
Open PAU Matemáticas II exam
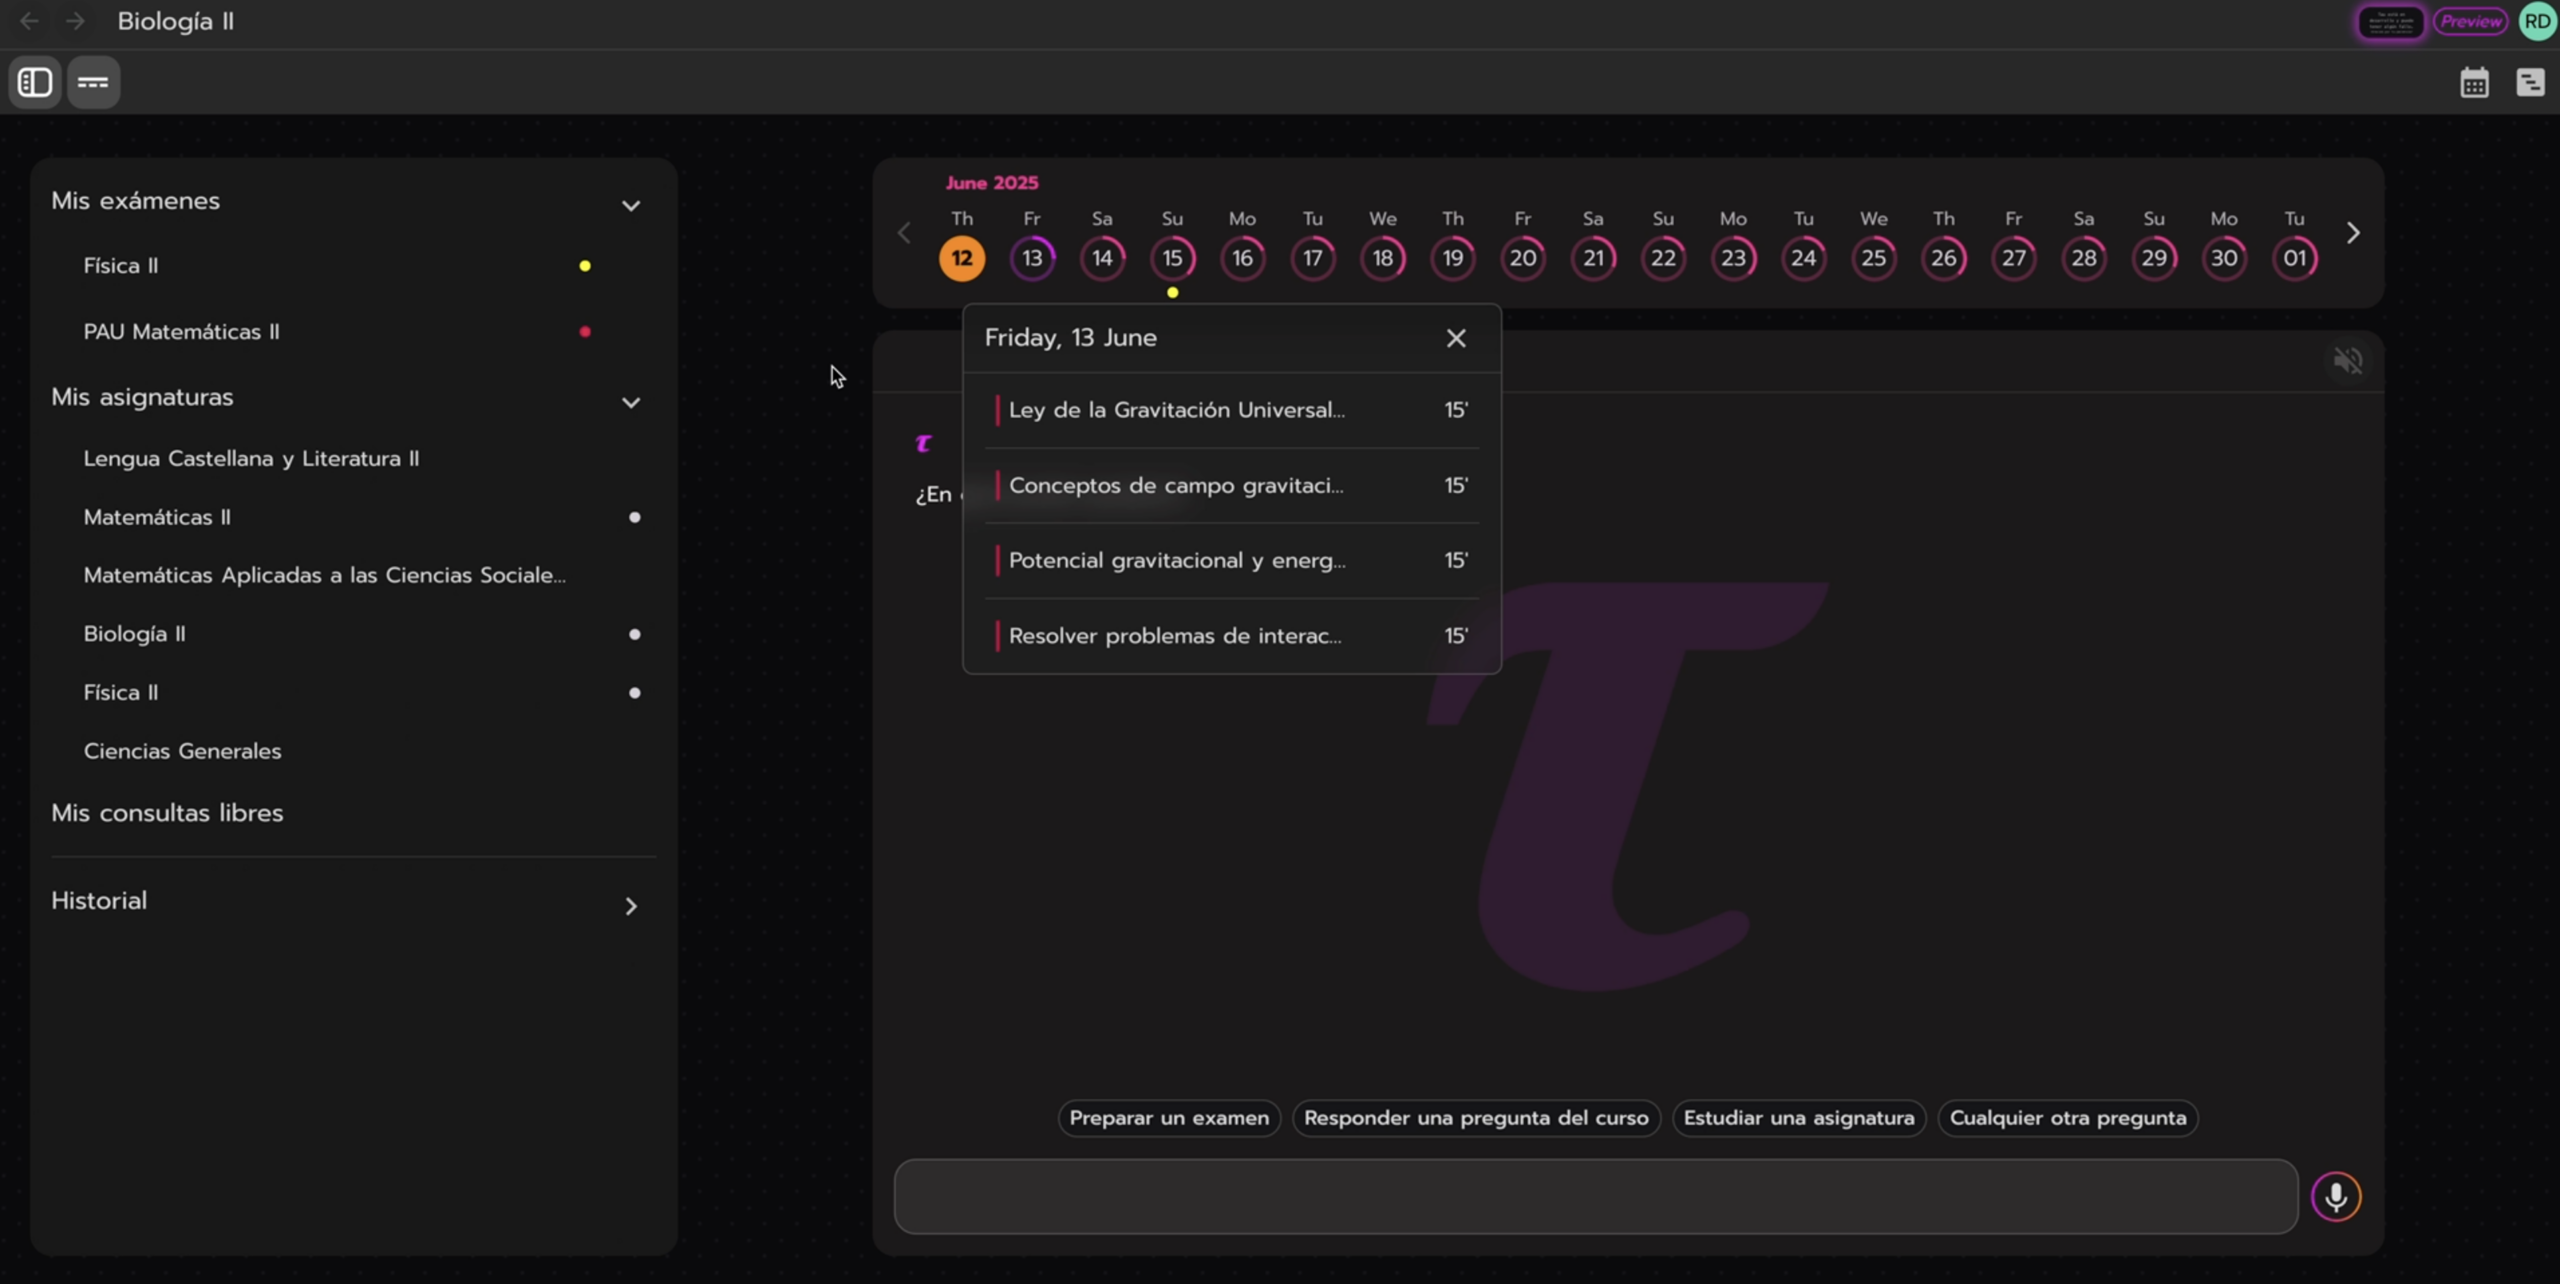(x=181, y=331)
